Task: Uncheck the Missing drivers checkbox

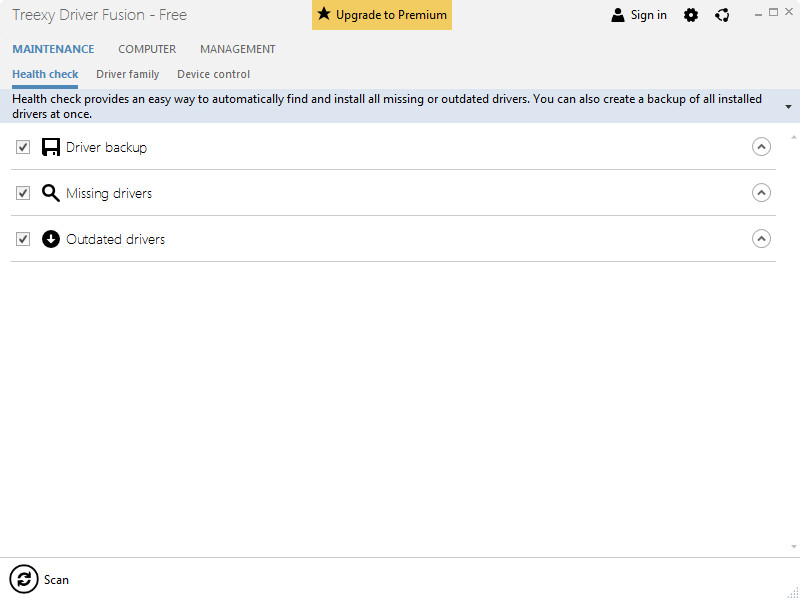Action: click(23, 193)
